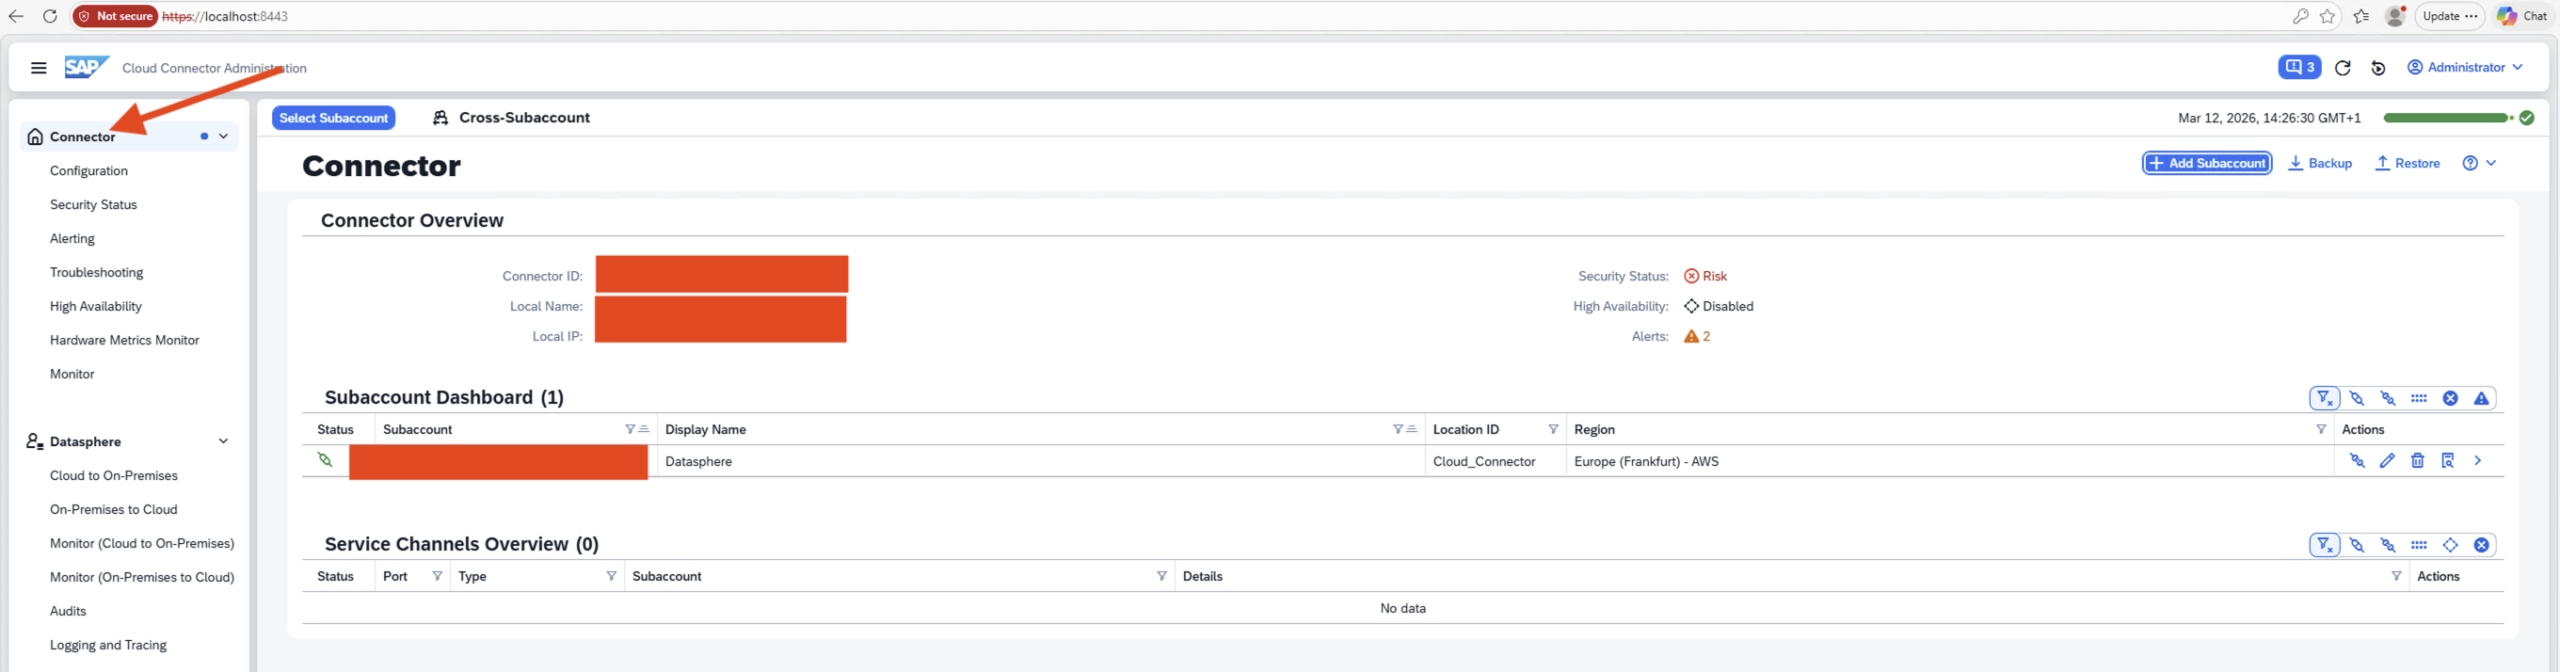Image resolution: width=2560 pixels, height=672 pixels.
Task: Toggle the Service Channels clear filter button
Action: tap(2324, 545)
